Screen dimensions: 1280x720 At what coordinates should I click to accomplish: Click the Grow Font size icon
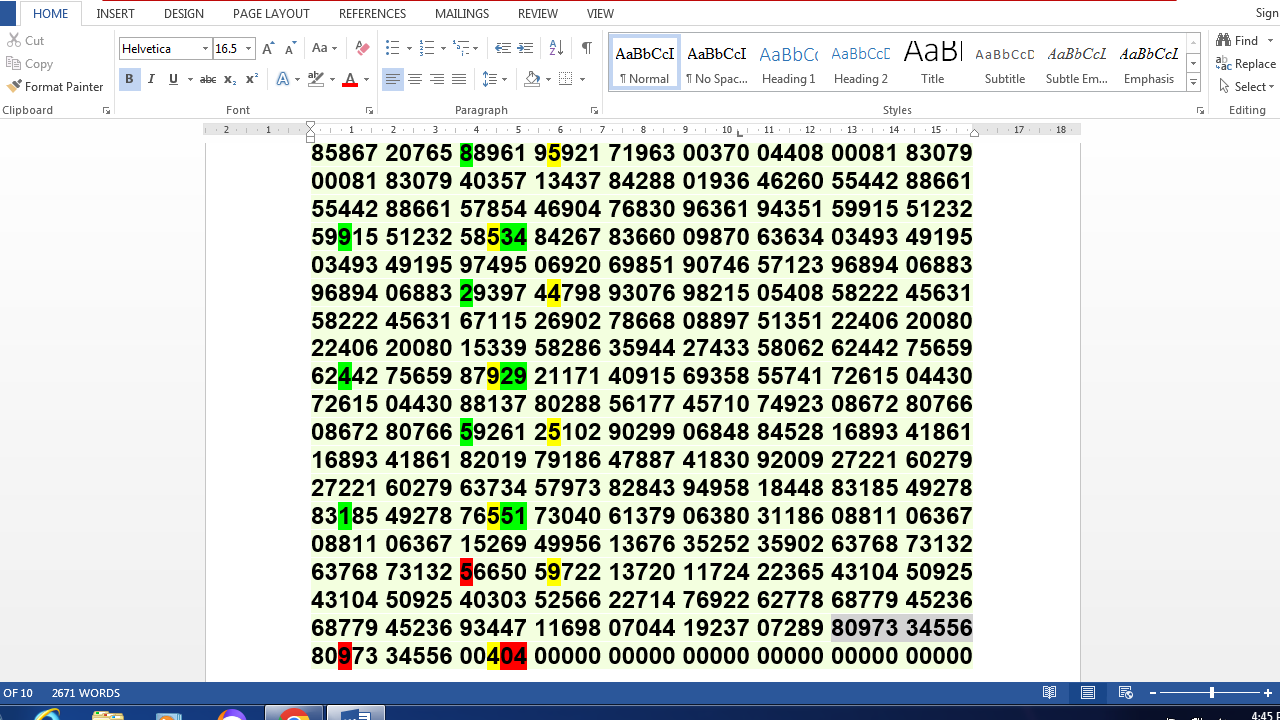pos(267,48)
